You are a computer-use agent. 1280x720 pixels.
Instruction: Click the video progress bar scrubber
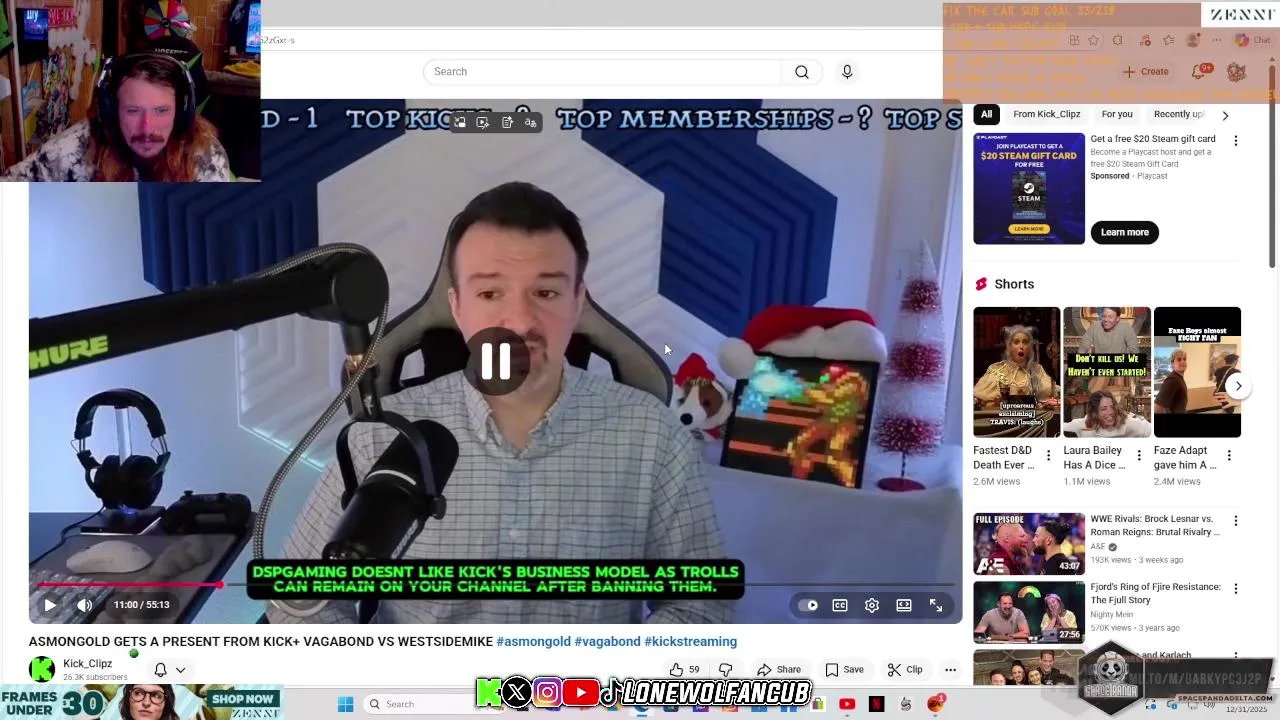click(219, 584)
